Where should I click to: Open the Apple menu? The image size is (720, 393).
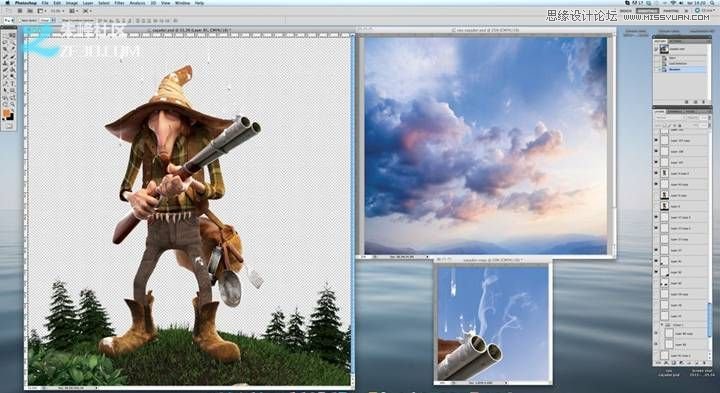[6, 3]
